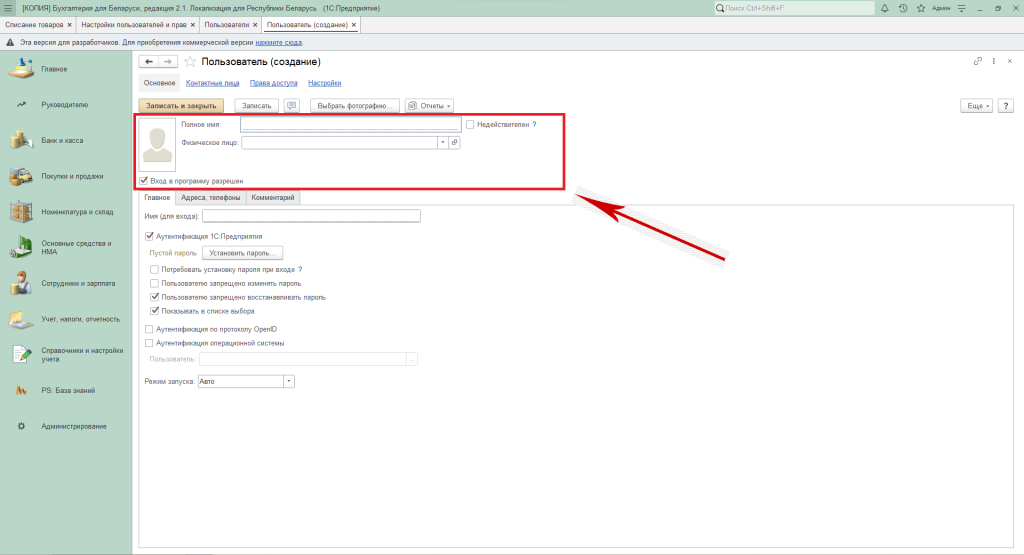
Task: Tick the Недействителен checkbox
Action: (x=470, y=124)
